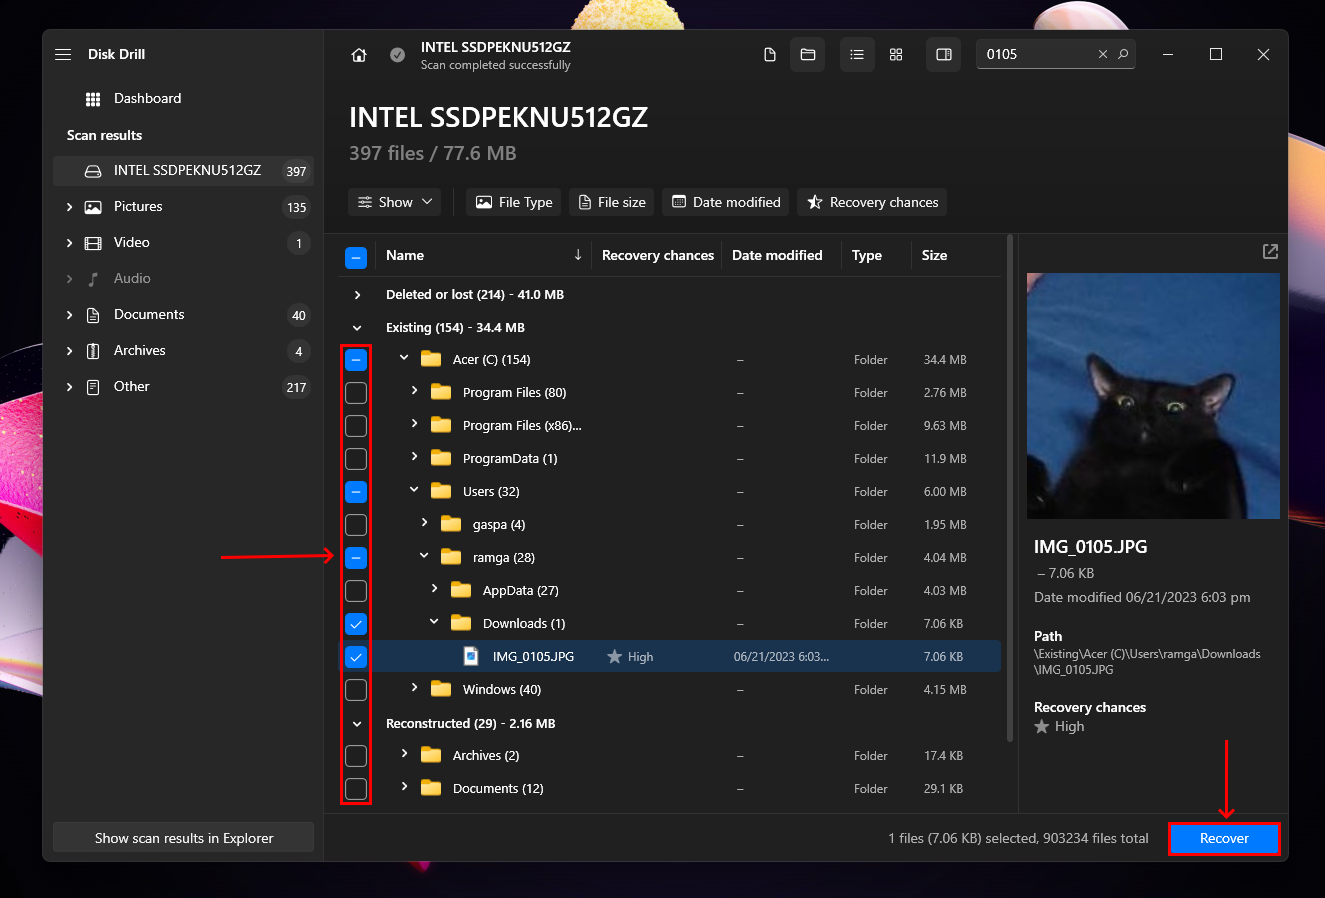Uncheck the IMG_0105.JPG checkbox
The width and height of the screenshot is (1325, 898).
click(x=356, y=657)
